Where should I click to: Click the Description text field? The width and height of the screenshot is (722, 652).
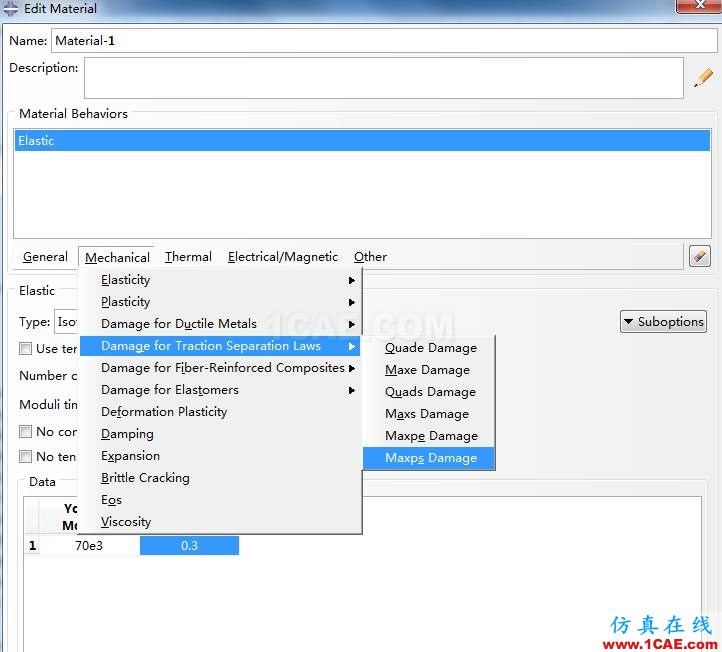(384, 78)
